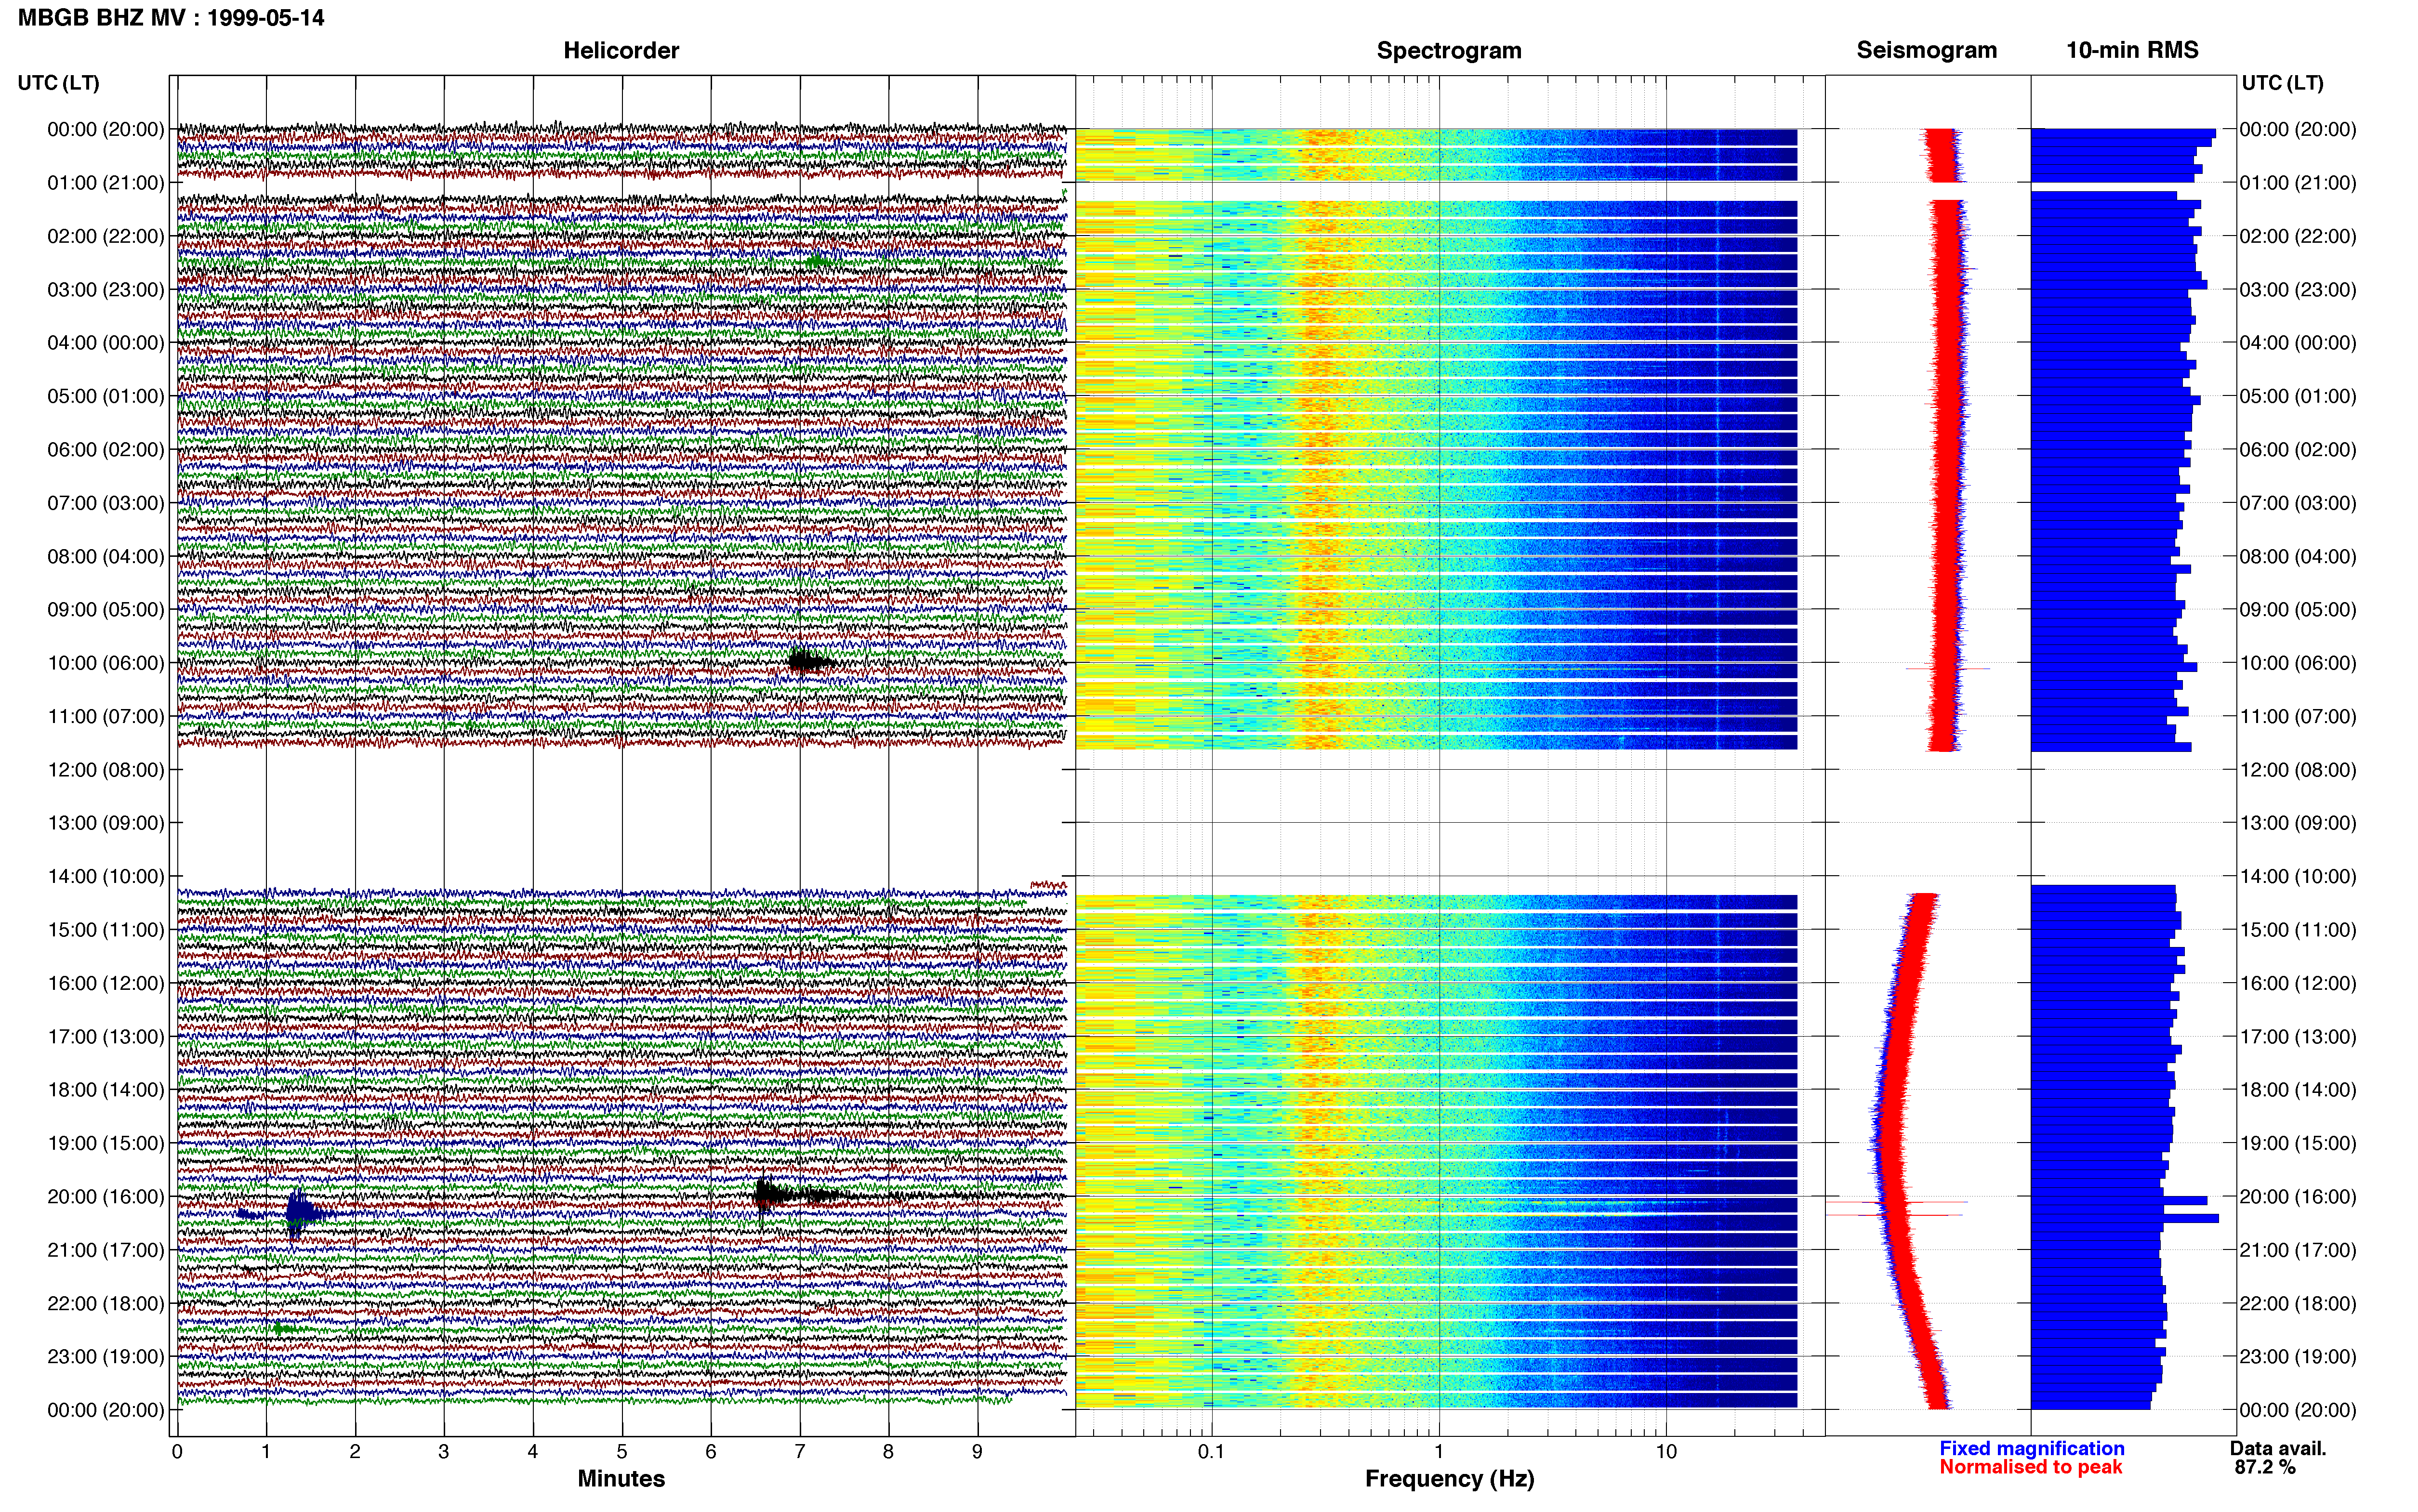Viewport: 2418px width, 1512px height.
Task: Select the 'Helicorder' panel heading
Action: pyautogui.click(x=621, y=51)
